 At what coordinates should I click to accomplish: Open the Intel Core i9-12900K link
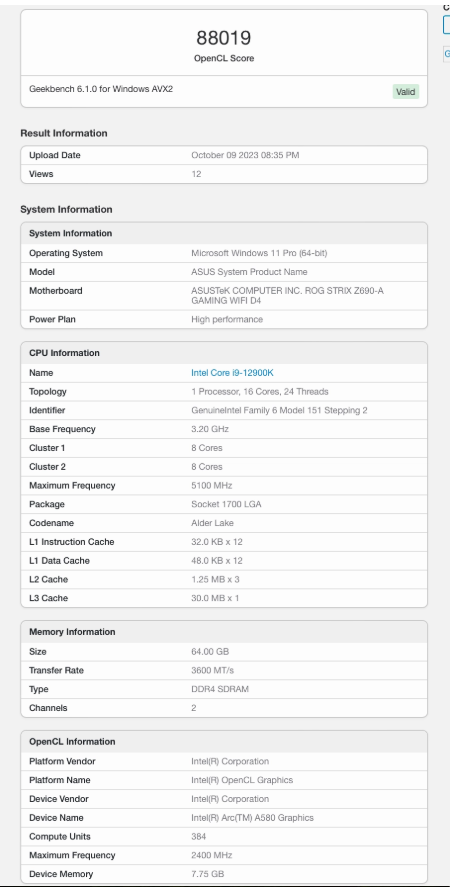click(232, 373)
